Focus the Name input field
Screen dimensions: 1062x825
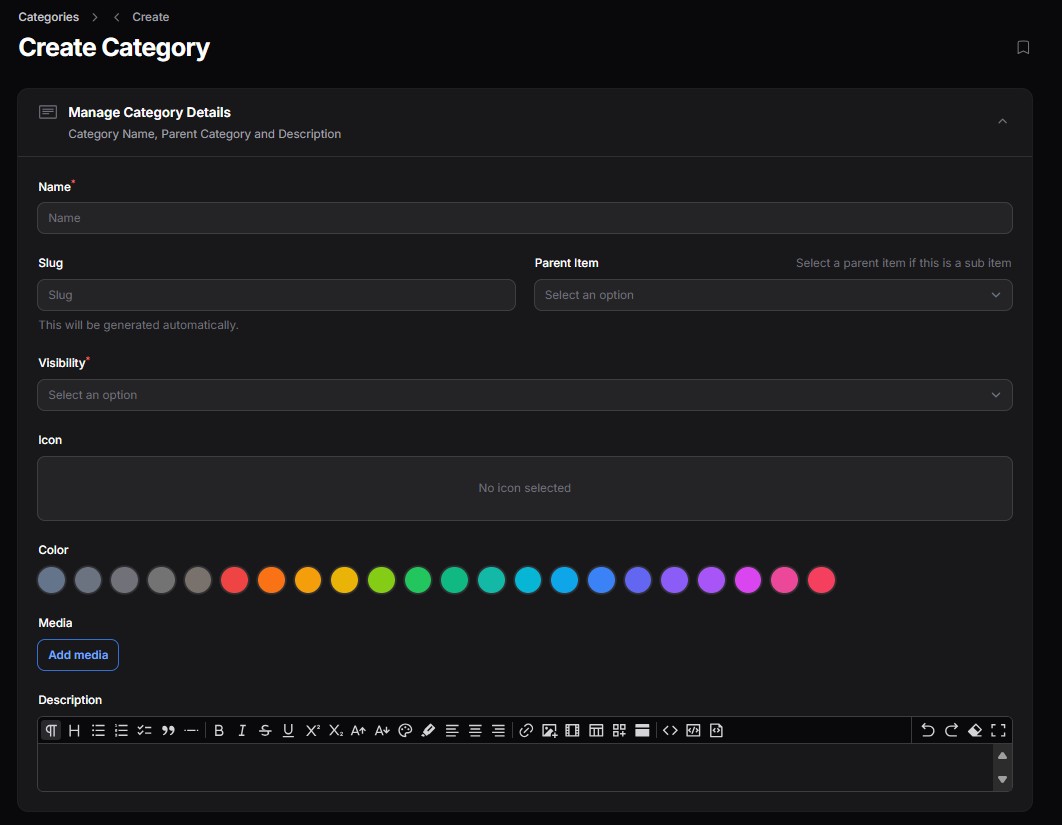[525, 218]
